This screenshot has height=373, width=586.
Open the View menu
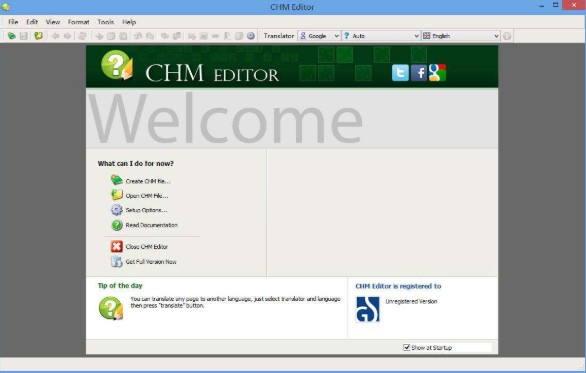(53, 22)
